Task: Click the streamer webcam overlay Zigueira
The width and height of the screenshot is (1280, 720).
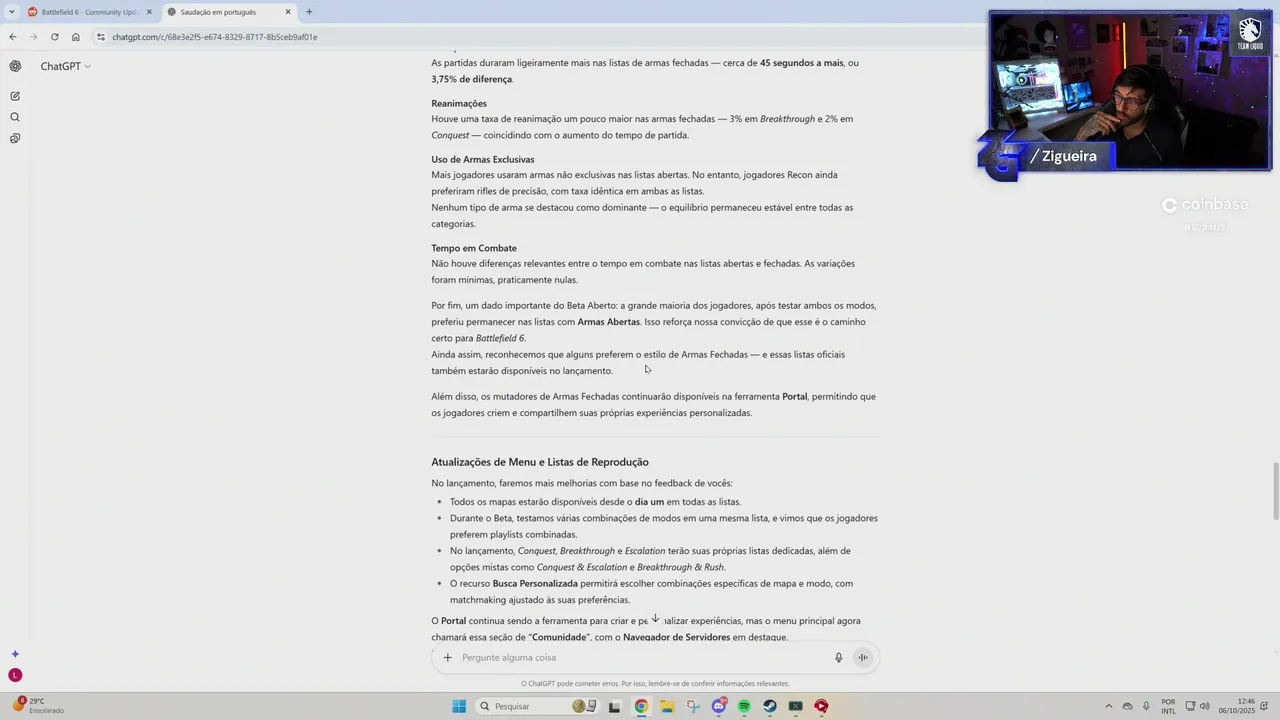Action: pyautogui.click(x=1130, y=91)
